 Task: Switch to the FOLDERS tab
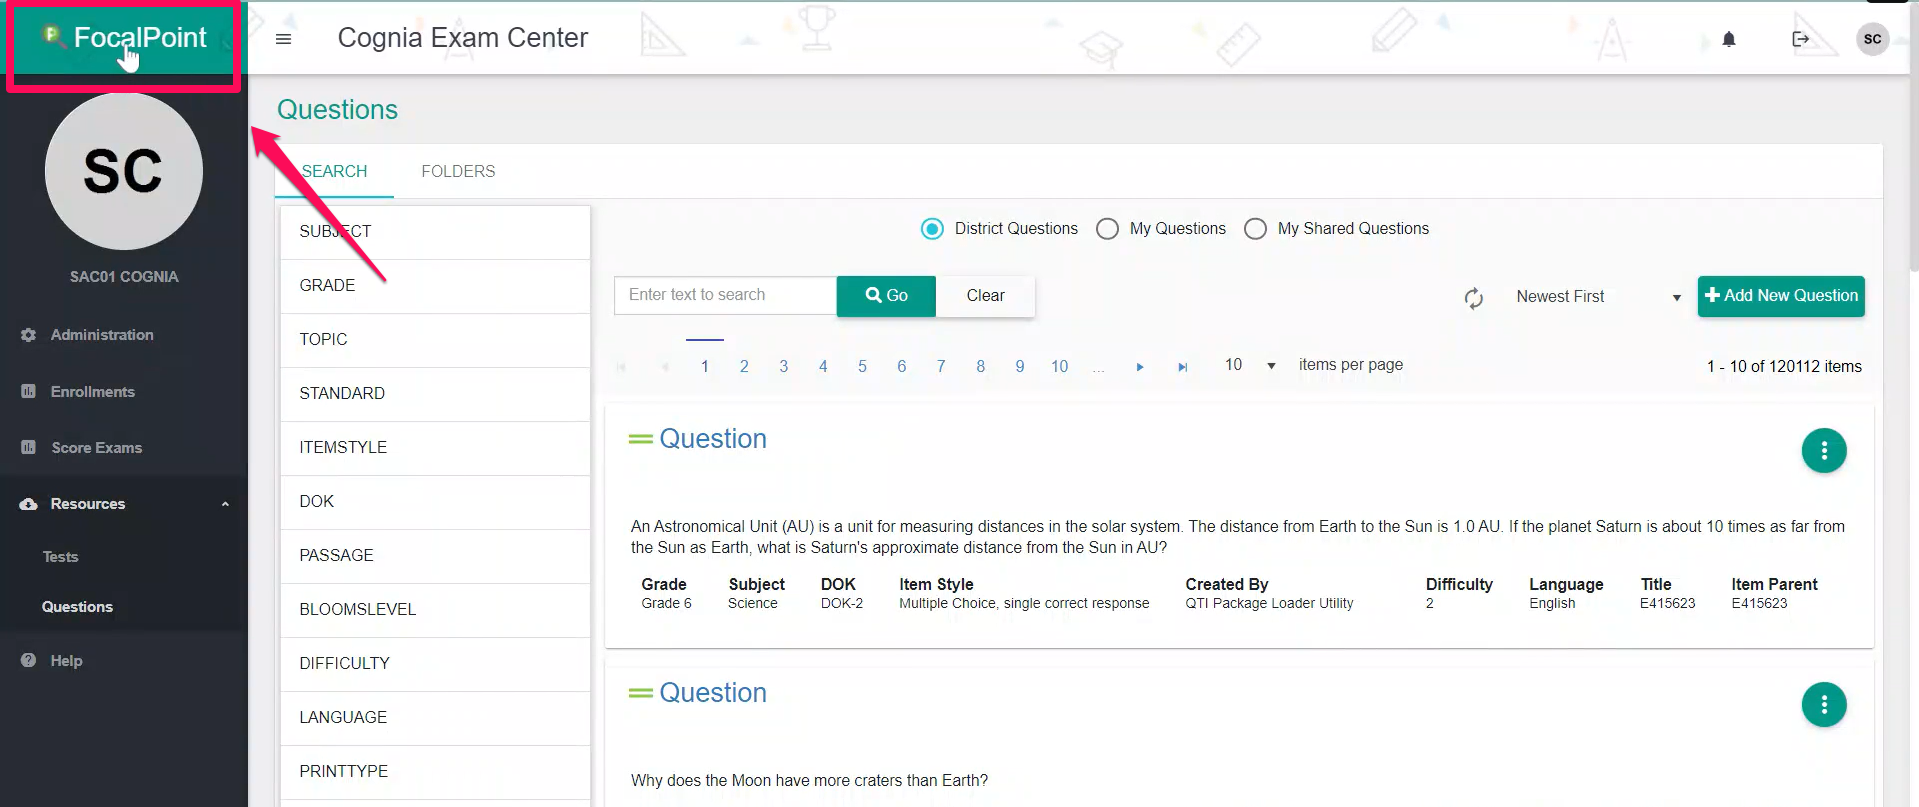point(458,172)
